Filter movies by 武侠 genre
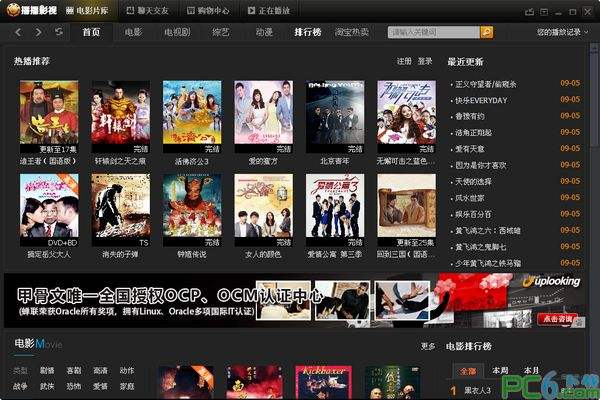600x400 pixels. tap(47, 386)
